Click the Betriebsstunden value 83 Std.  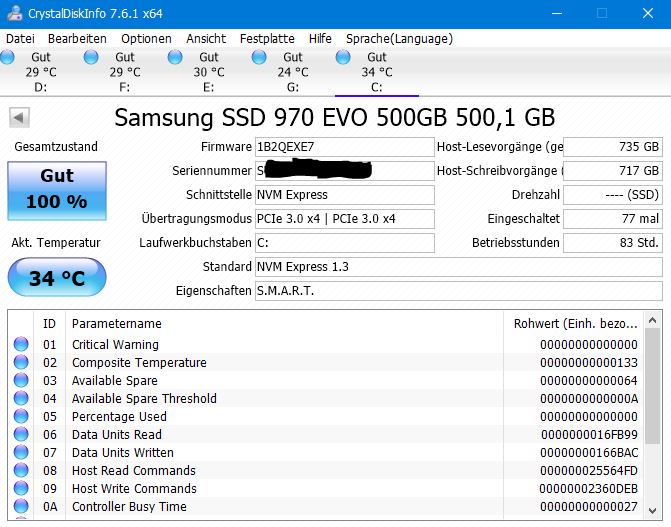coord(613,243)
